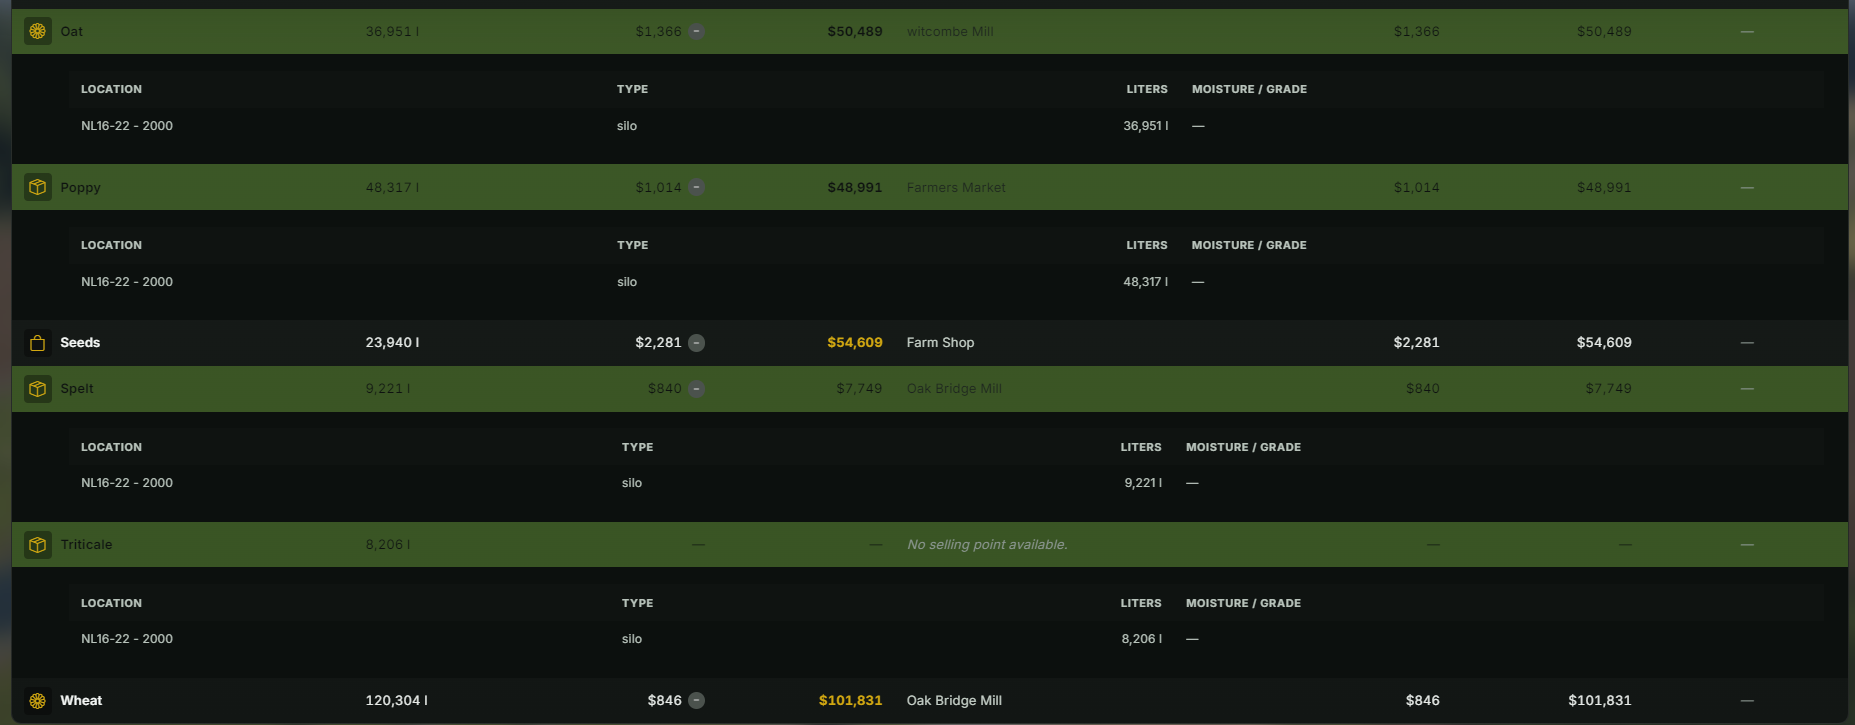
Task: Click Farmers Market selling point for Poppy
Action: point(956,187)
